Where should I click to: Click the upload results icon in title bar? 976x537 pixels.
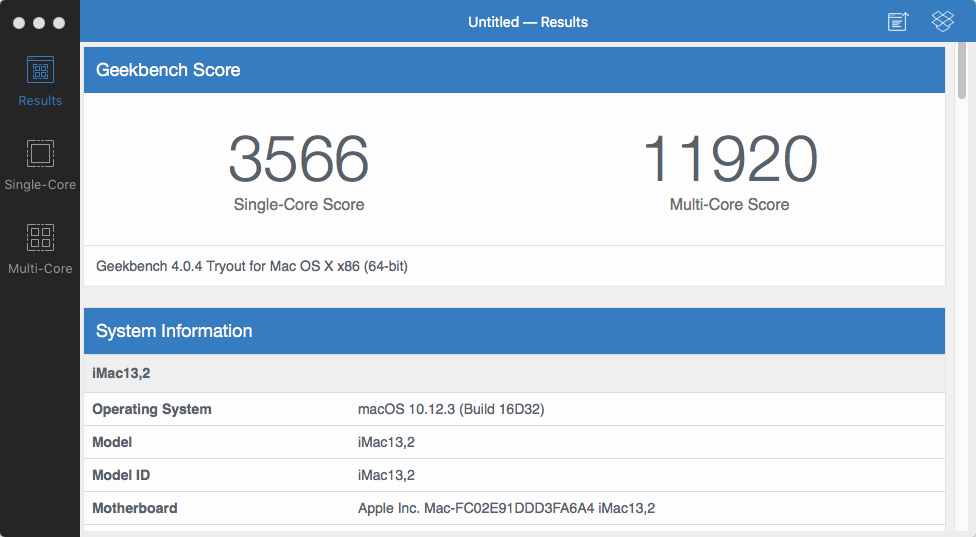click(898, 22)
